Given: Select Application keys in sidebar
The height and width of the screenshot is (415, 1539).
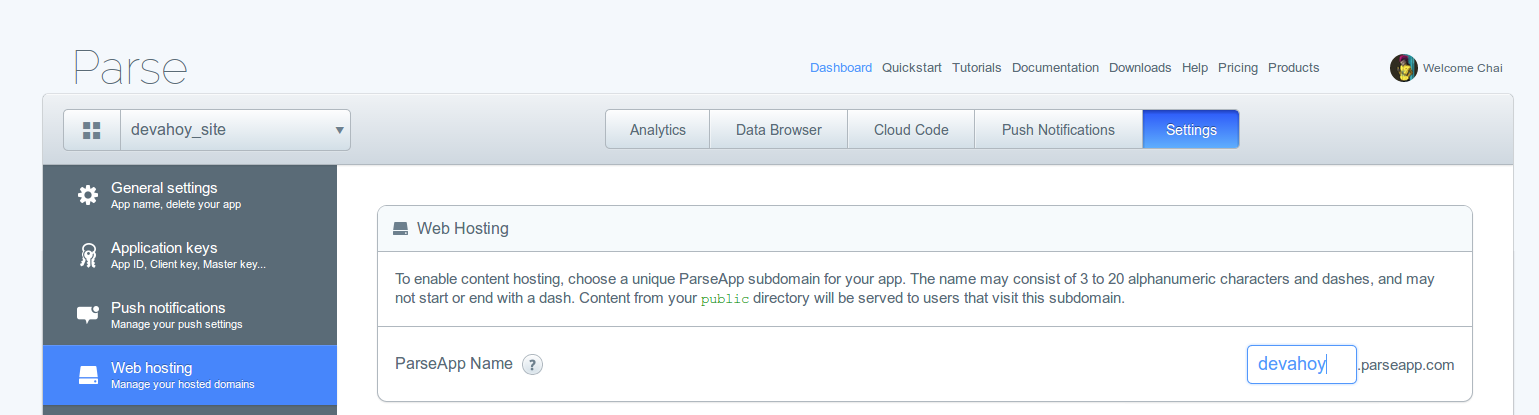Looking at the screenshot, I should [190, 255].
